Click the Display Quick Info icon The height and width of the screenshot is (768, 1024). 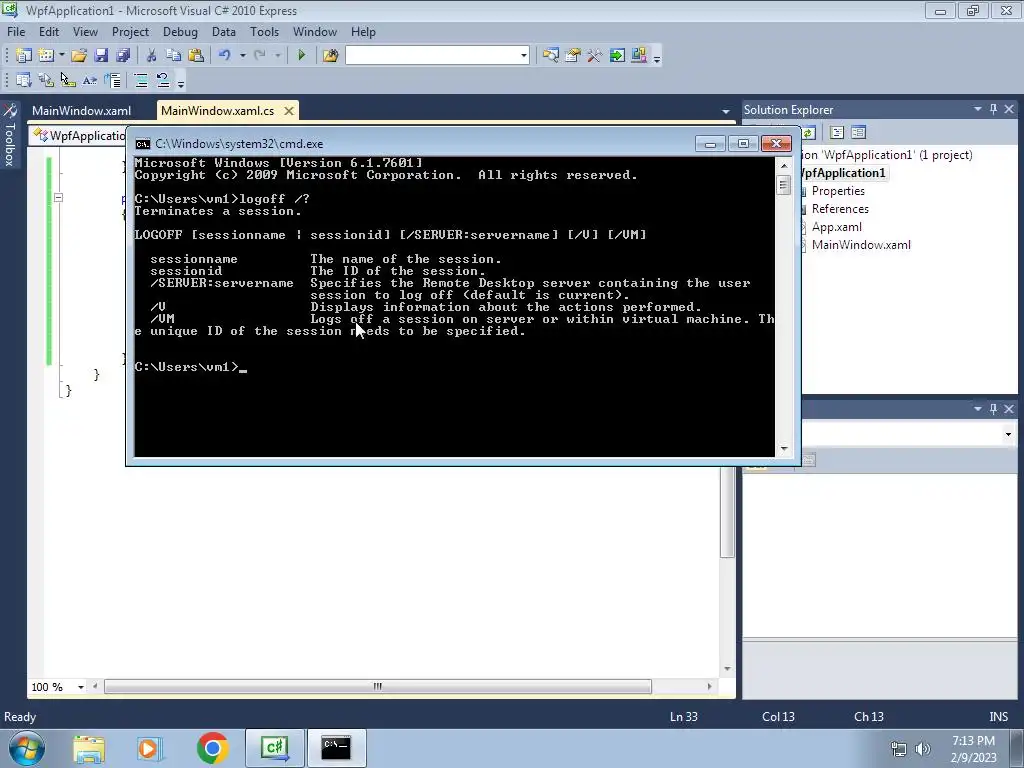[x=68, y=80]
